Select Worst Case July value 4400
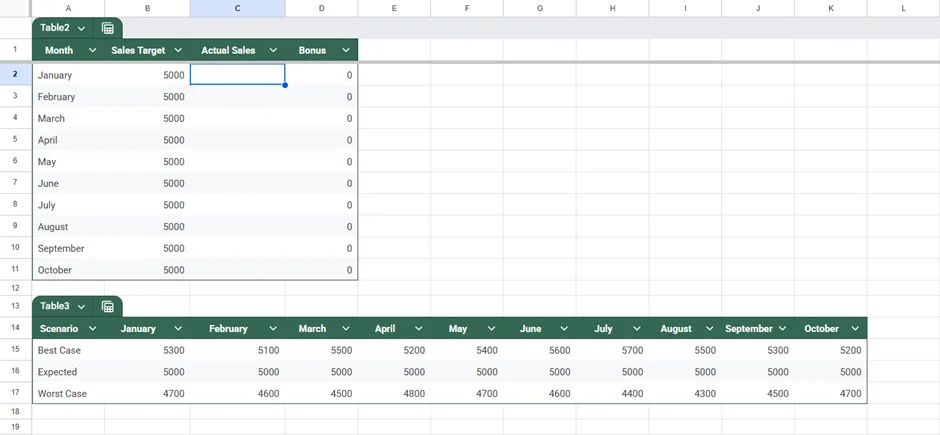The height and width of the screenshot is (435, 940). [613, 393]
